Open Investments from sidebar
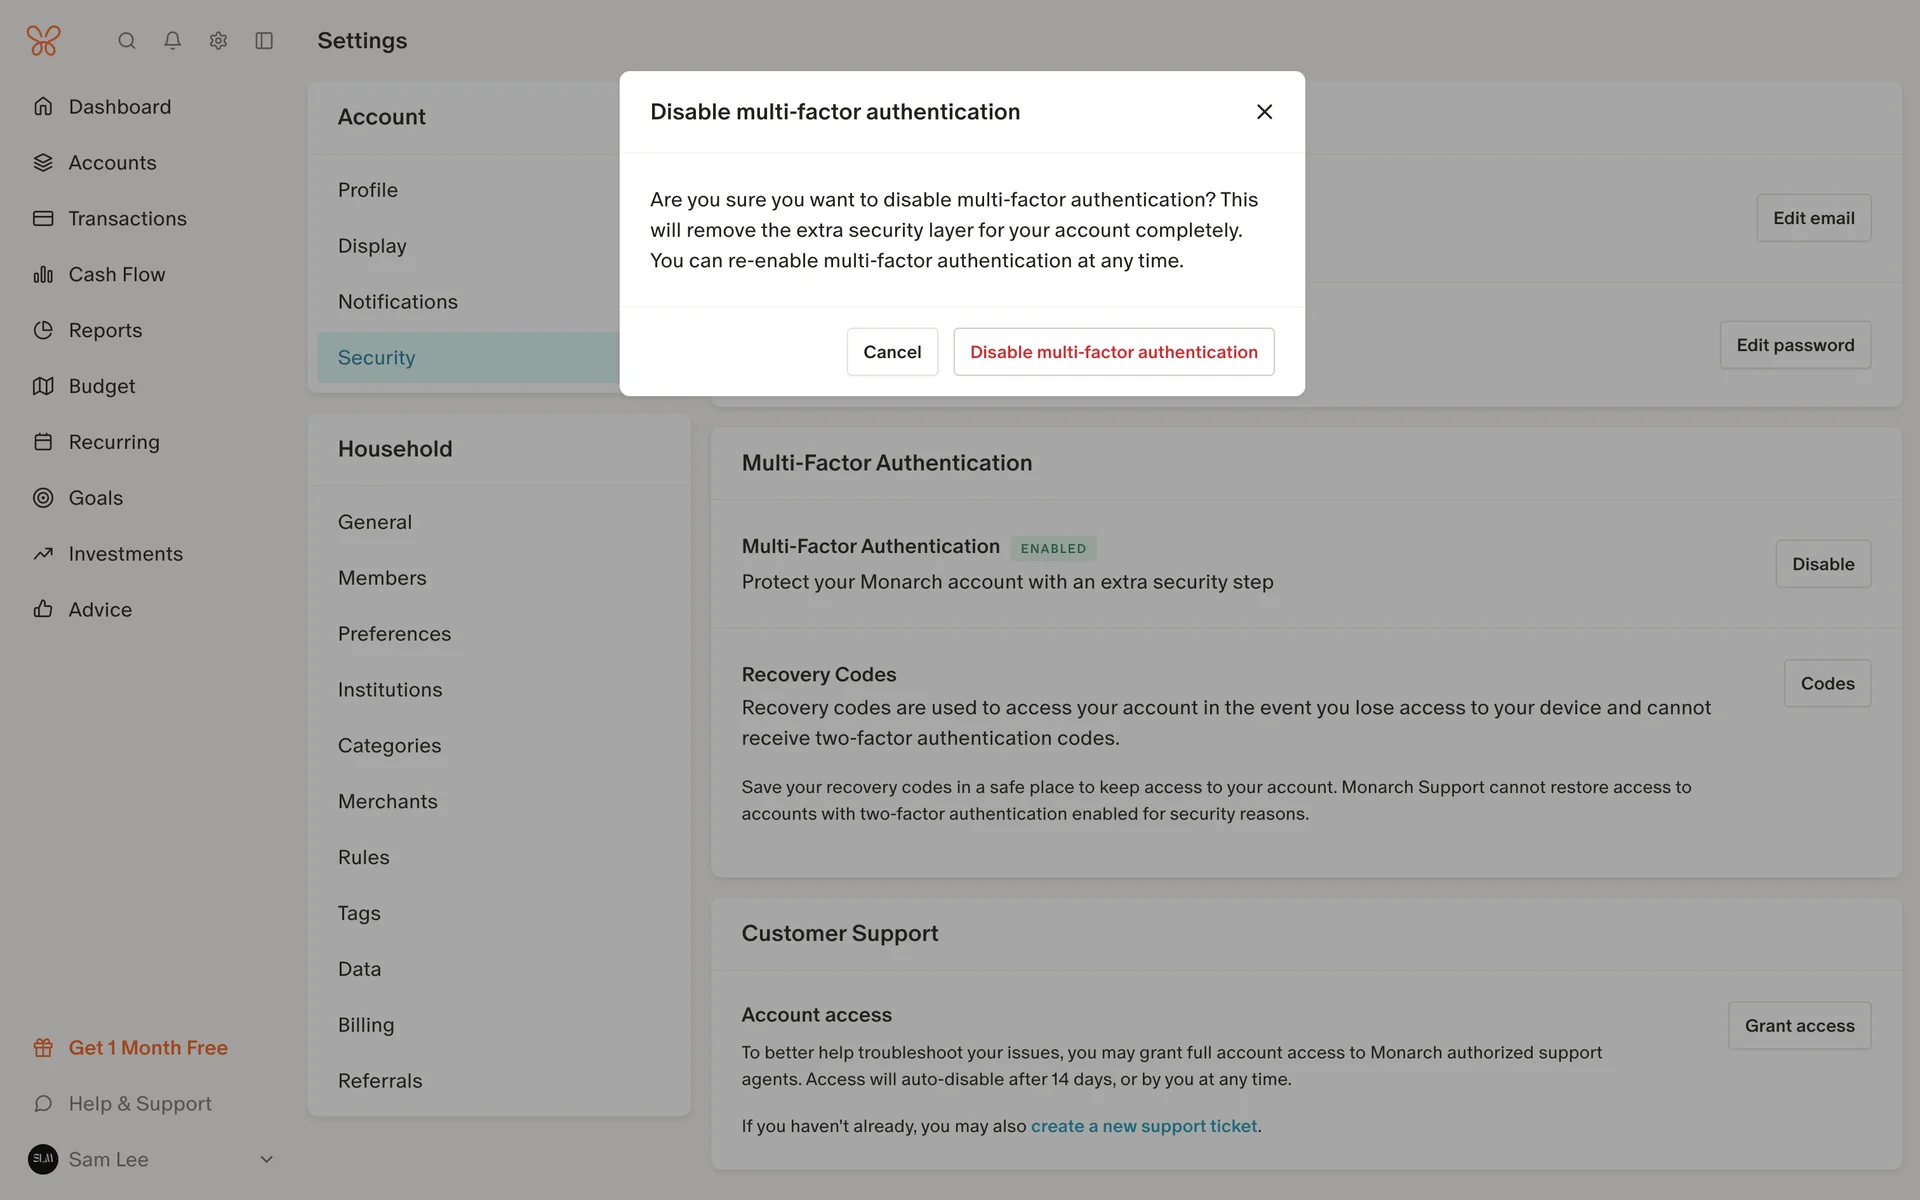Screen dimensions: 1920x1200 click(x=125, y=554)
